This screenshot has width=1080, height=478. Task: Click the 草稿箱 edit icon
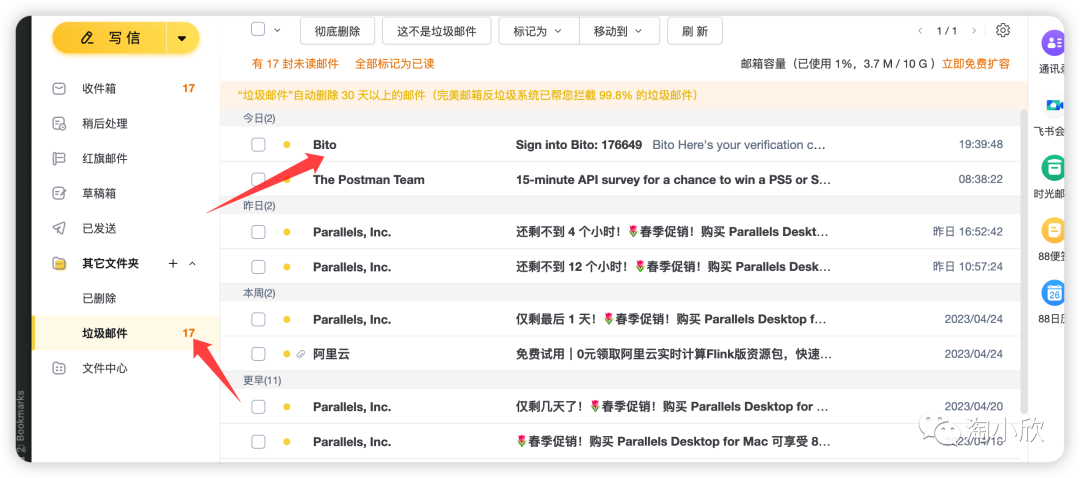tap(60, 194)
